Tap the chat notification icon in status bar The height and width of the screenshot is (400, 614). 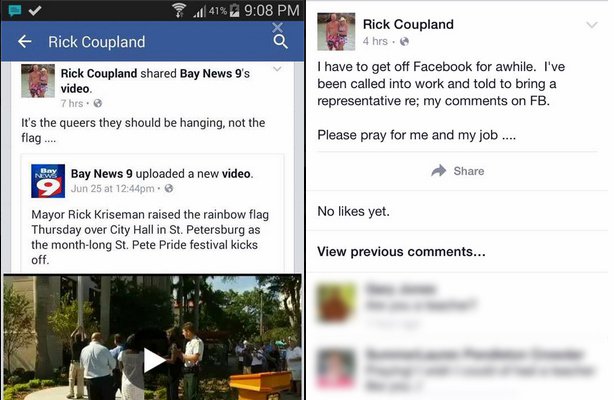(x=14, y=10)
